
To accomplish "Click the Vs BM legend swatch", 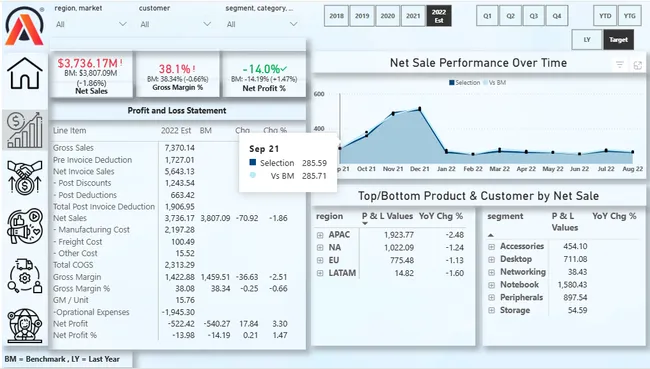I will [x=485, y=83].
